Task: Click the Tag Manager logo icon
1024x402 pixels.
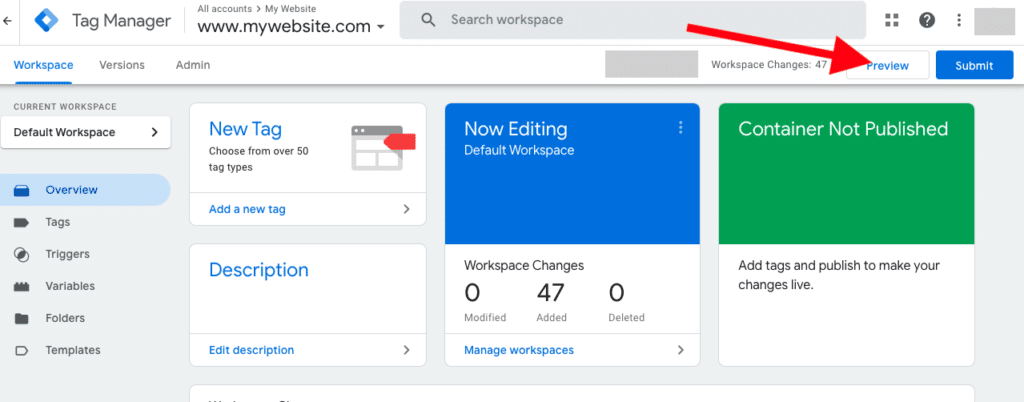Action: [x=48, y=20]
